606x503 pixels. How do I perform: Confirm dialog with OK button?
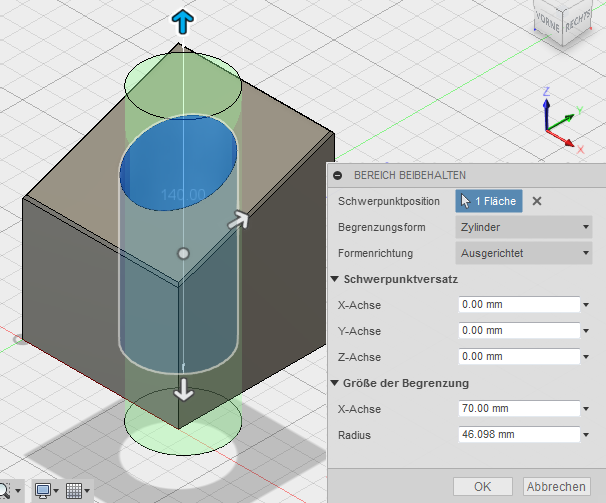click(483, 486)
